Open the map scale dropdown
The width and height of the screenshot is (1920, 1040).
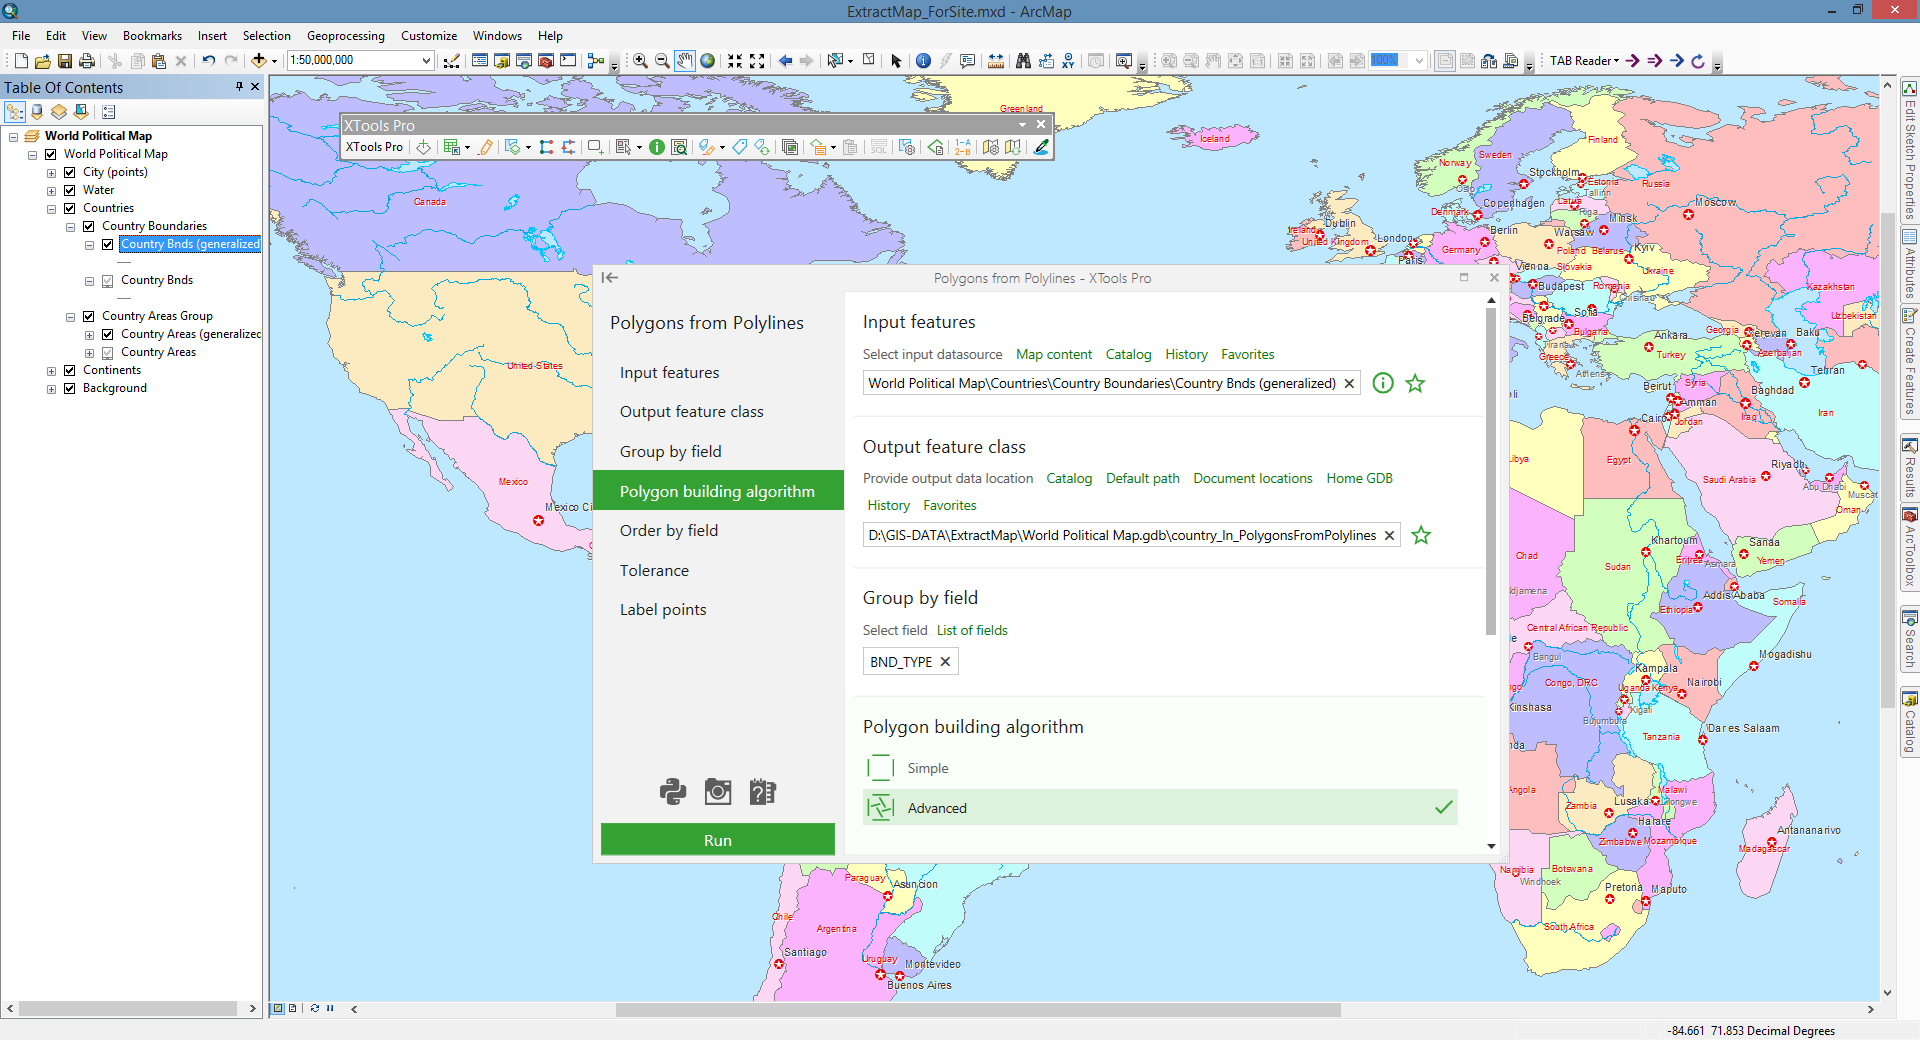coord(426,61)
